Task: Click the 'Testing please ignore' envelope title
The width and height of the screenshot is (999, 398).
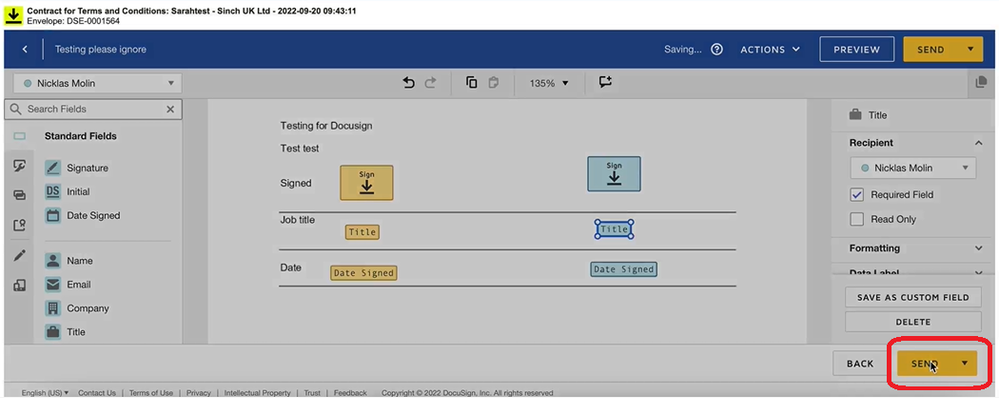Action: tap(100, 49)
